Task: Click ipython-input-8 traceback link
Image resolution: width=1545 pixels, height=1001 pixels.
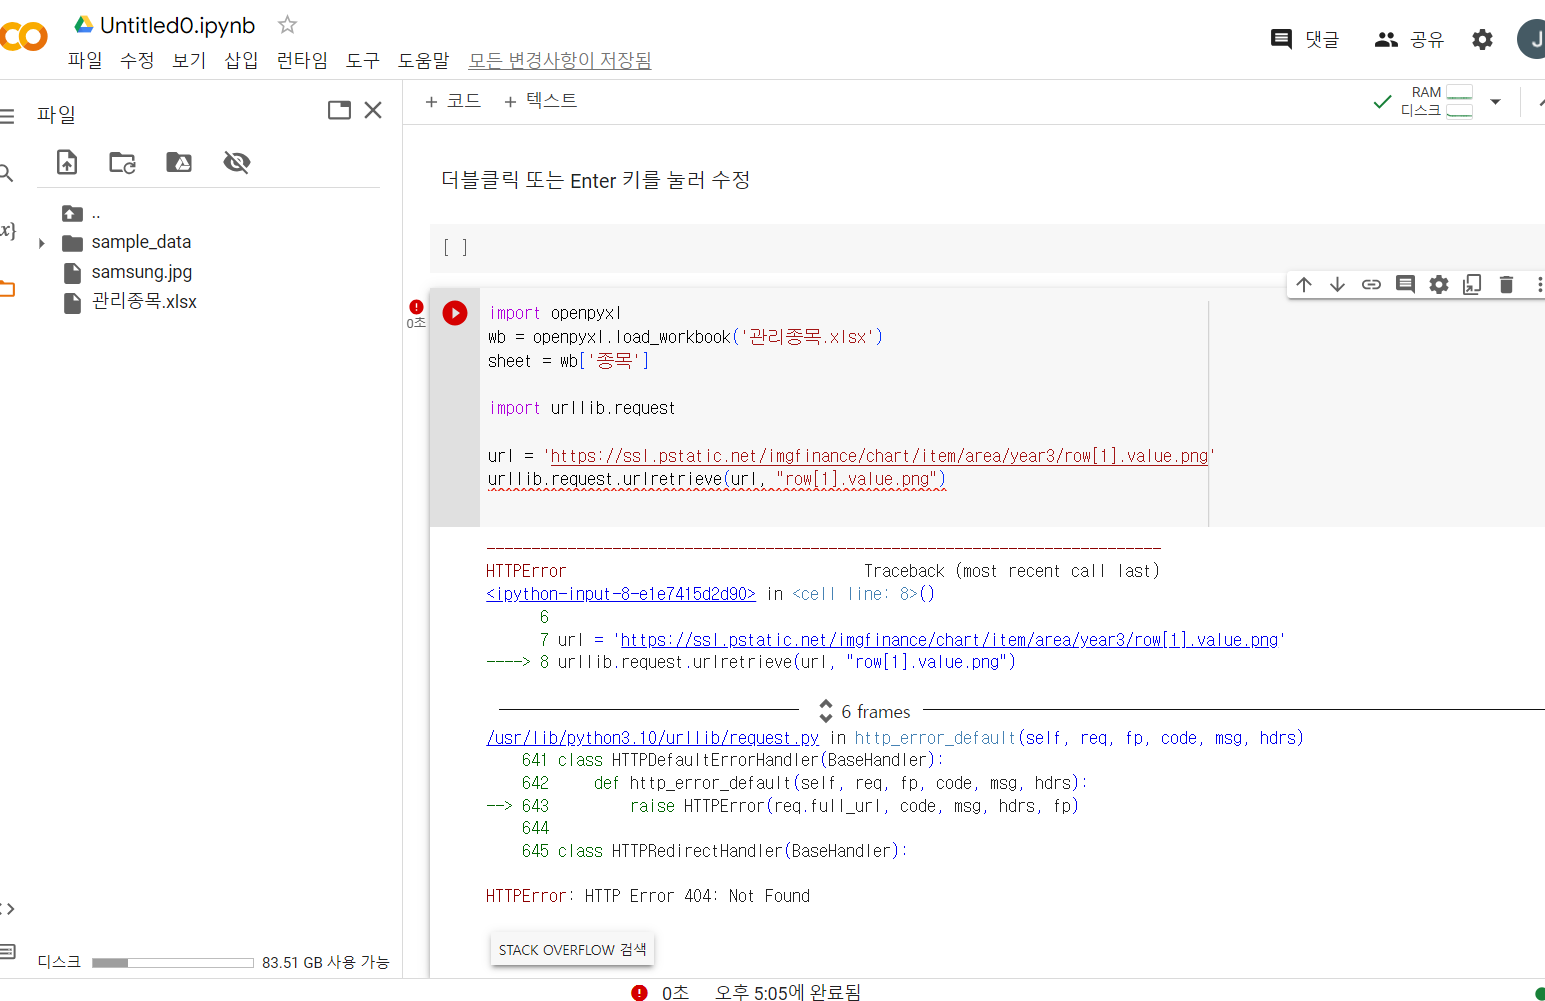Action: 621,594
